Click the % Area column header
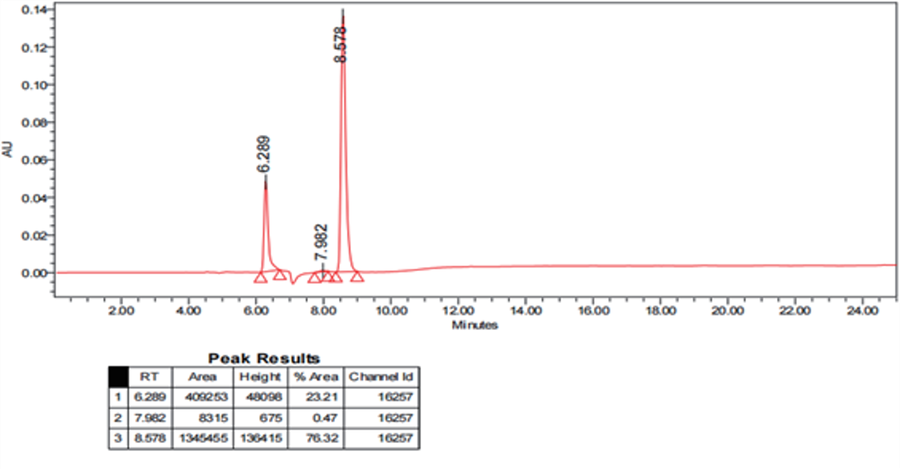The height and width of the screenshot is (470, 900). click(316, 377)
